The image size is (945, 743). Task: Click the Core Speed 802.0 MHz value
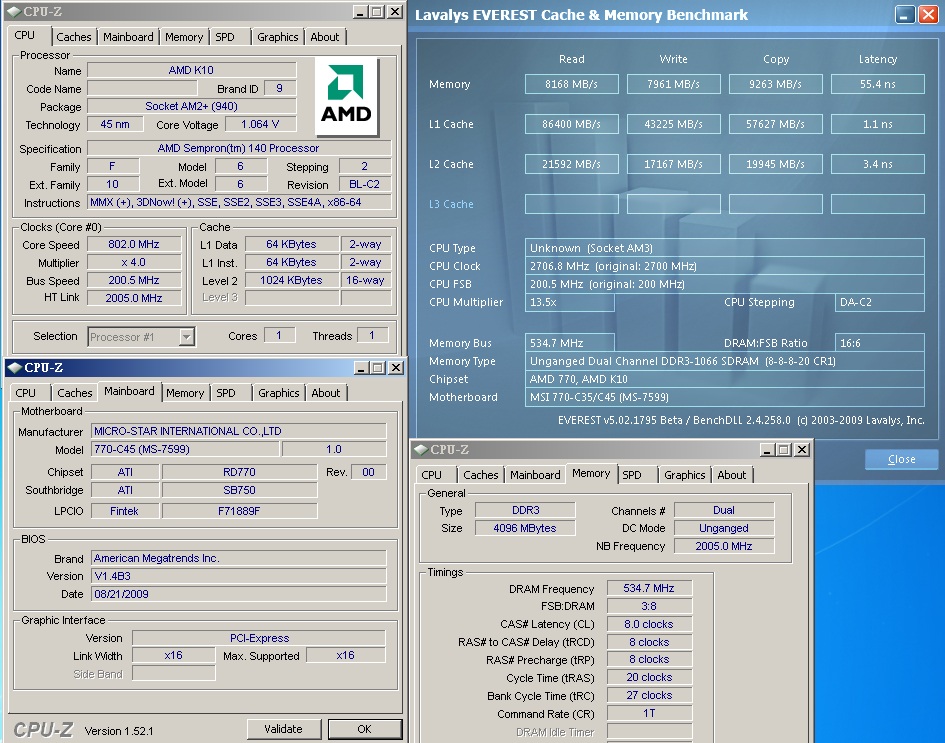(134, 245)
